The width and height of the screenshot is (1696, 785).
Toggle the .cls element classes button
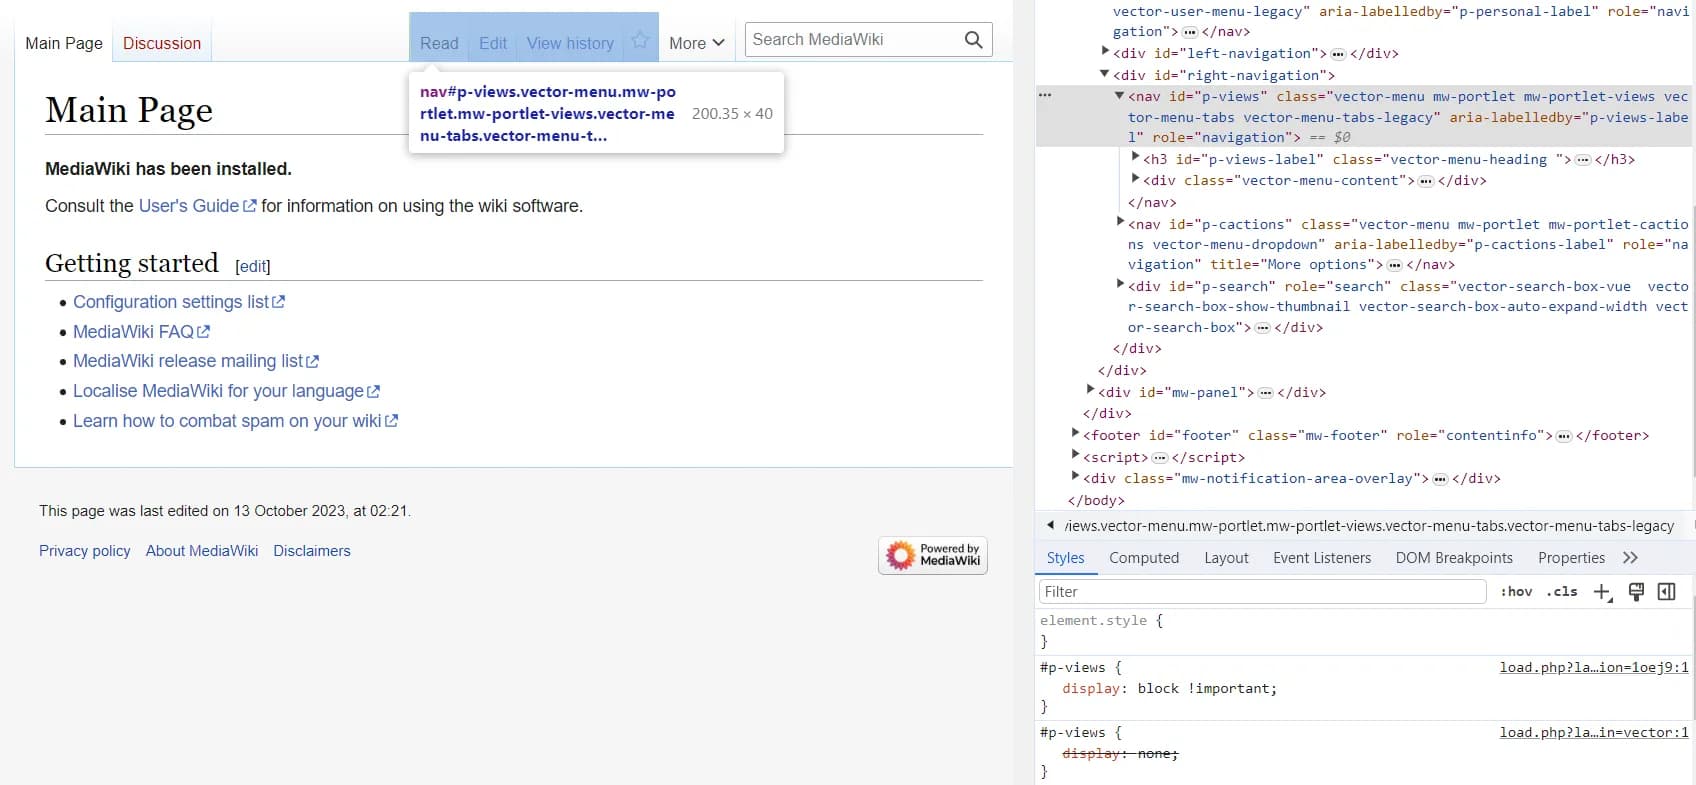[x=1561, y=592]
